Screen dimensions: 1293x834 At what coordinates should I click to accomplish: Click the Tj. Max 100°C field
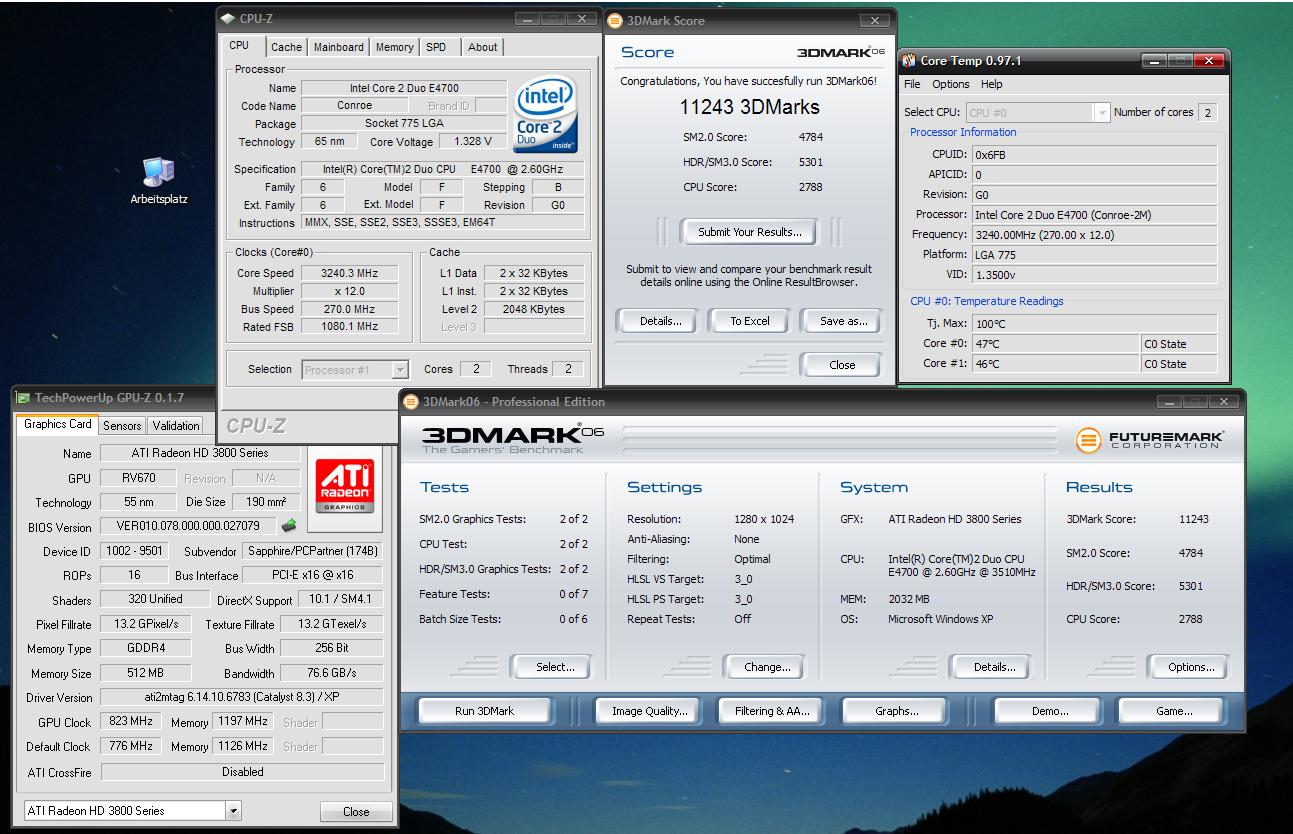tap(1094, 324)
